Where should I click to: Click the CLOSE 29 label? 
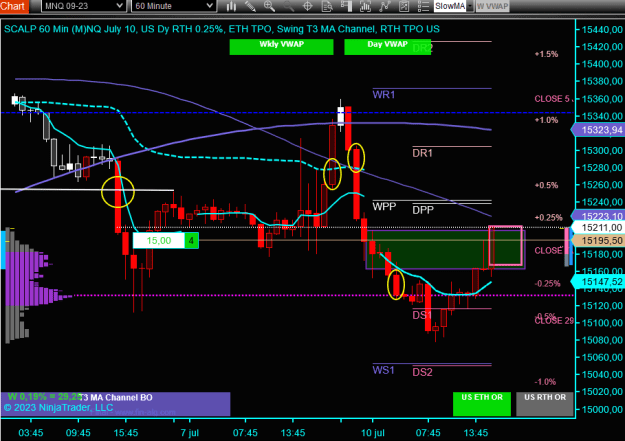554,321
